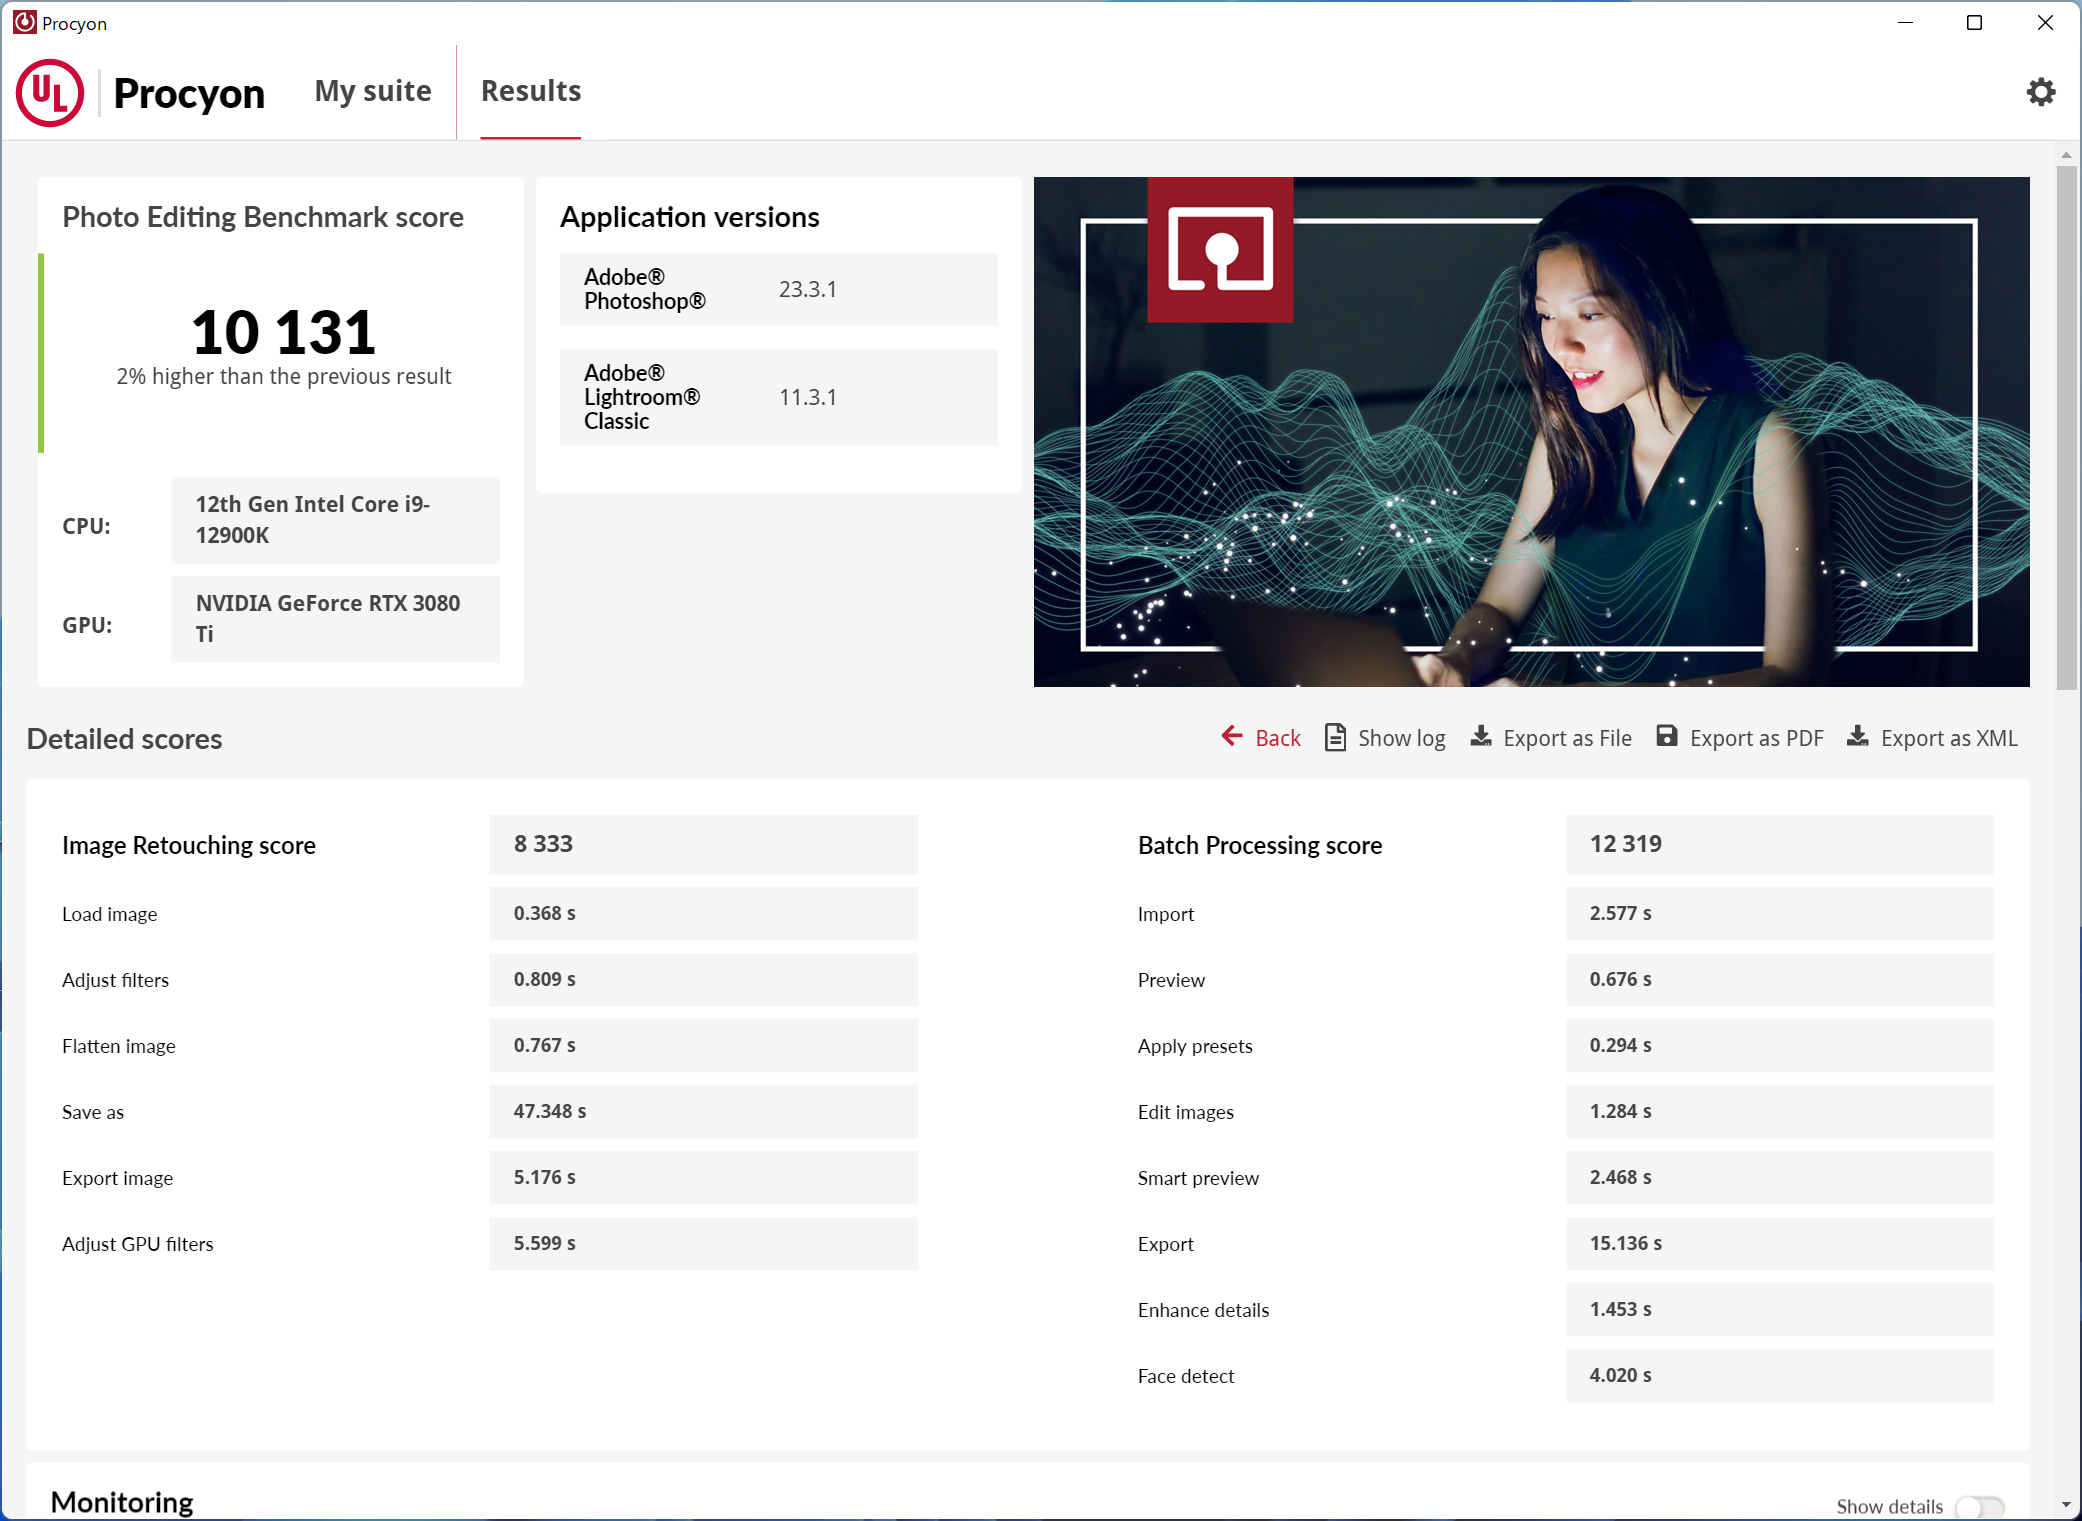
Task: Click the Export as PDF text
Action: pos(1756,738)
